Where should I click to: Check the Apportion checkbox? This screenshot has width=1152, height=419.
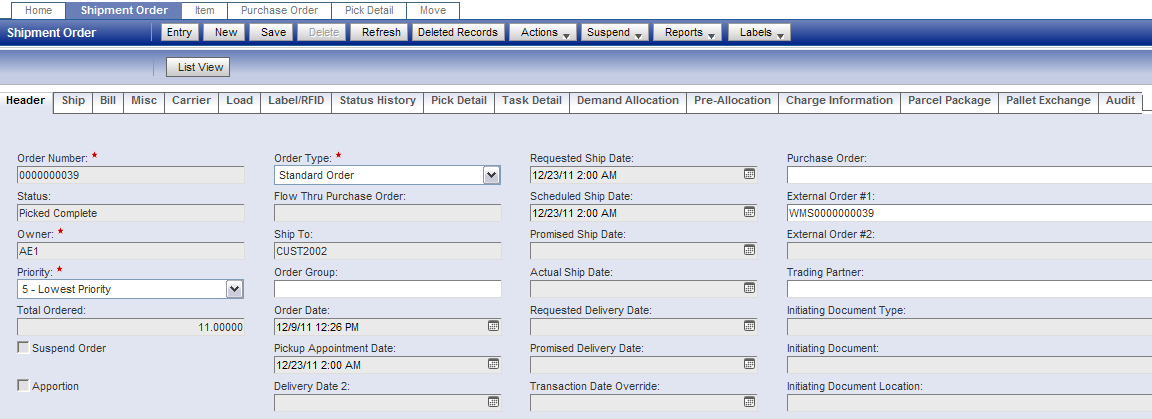tap(23, 386)
